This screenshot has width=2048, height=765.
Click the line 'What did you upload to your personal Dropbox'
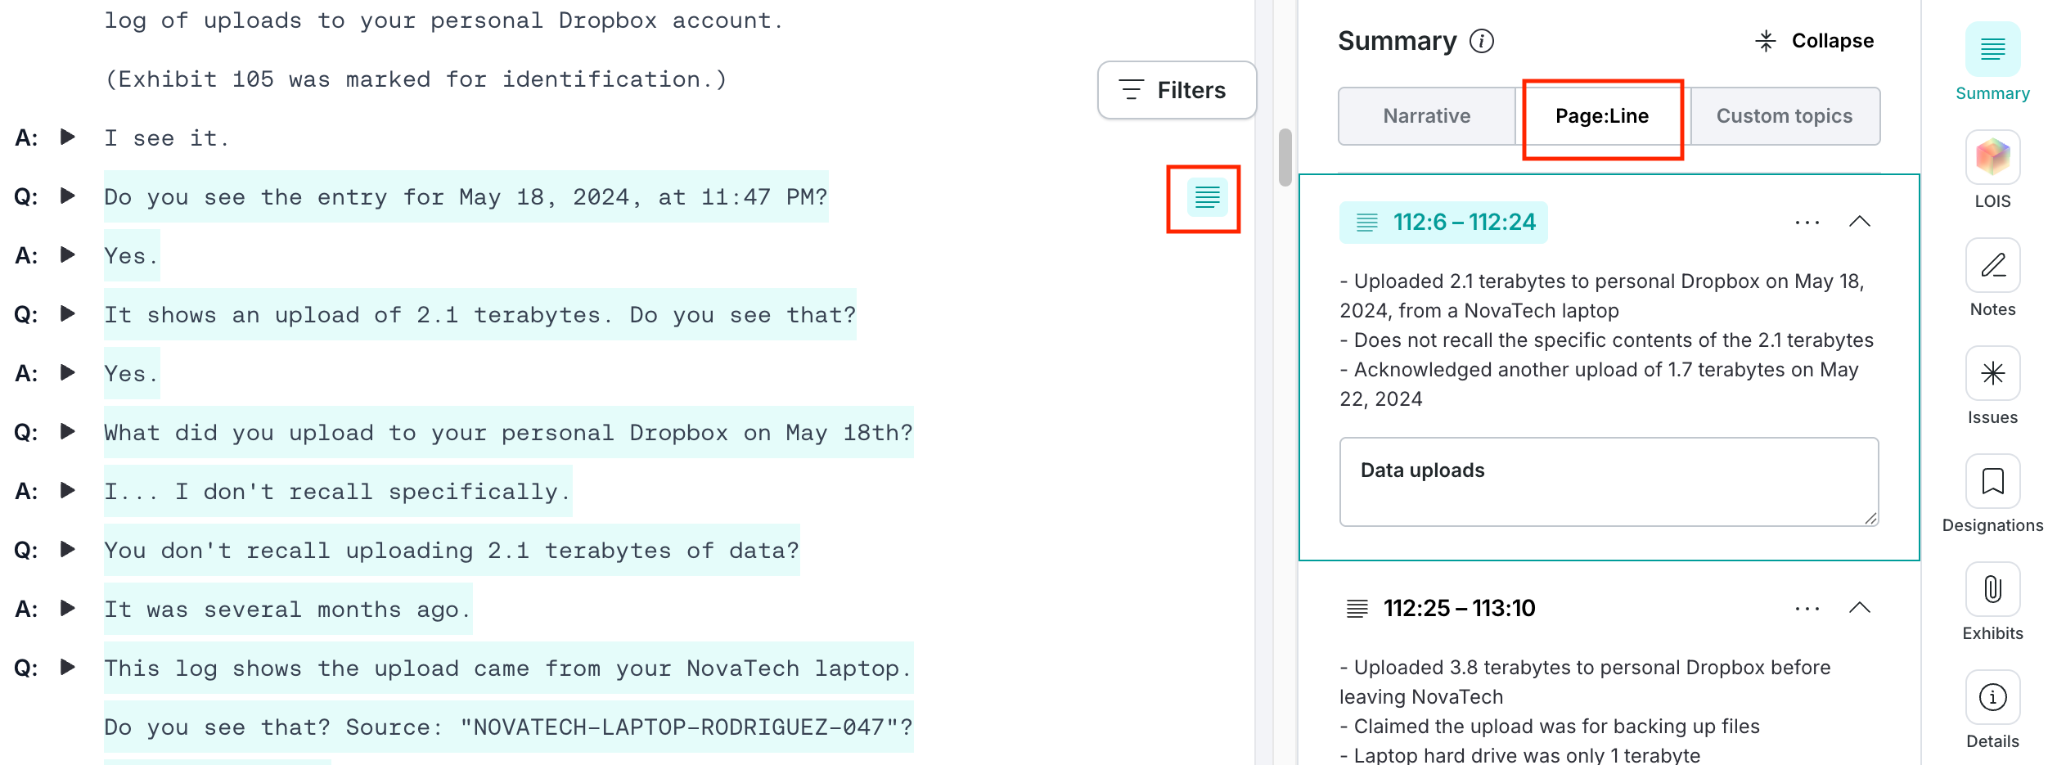(508, 432)
